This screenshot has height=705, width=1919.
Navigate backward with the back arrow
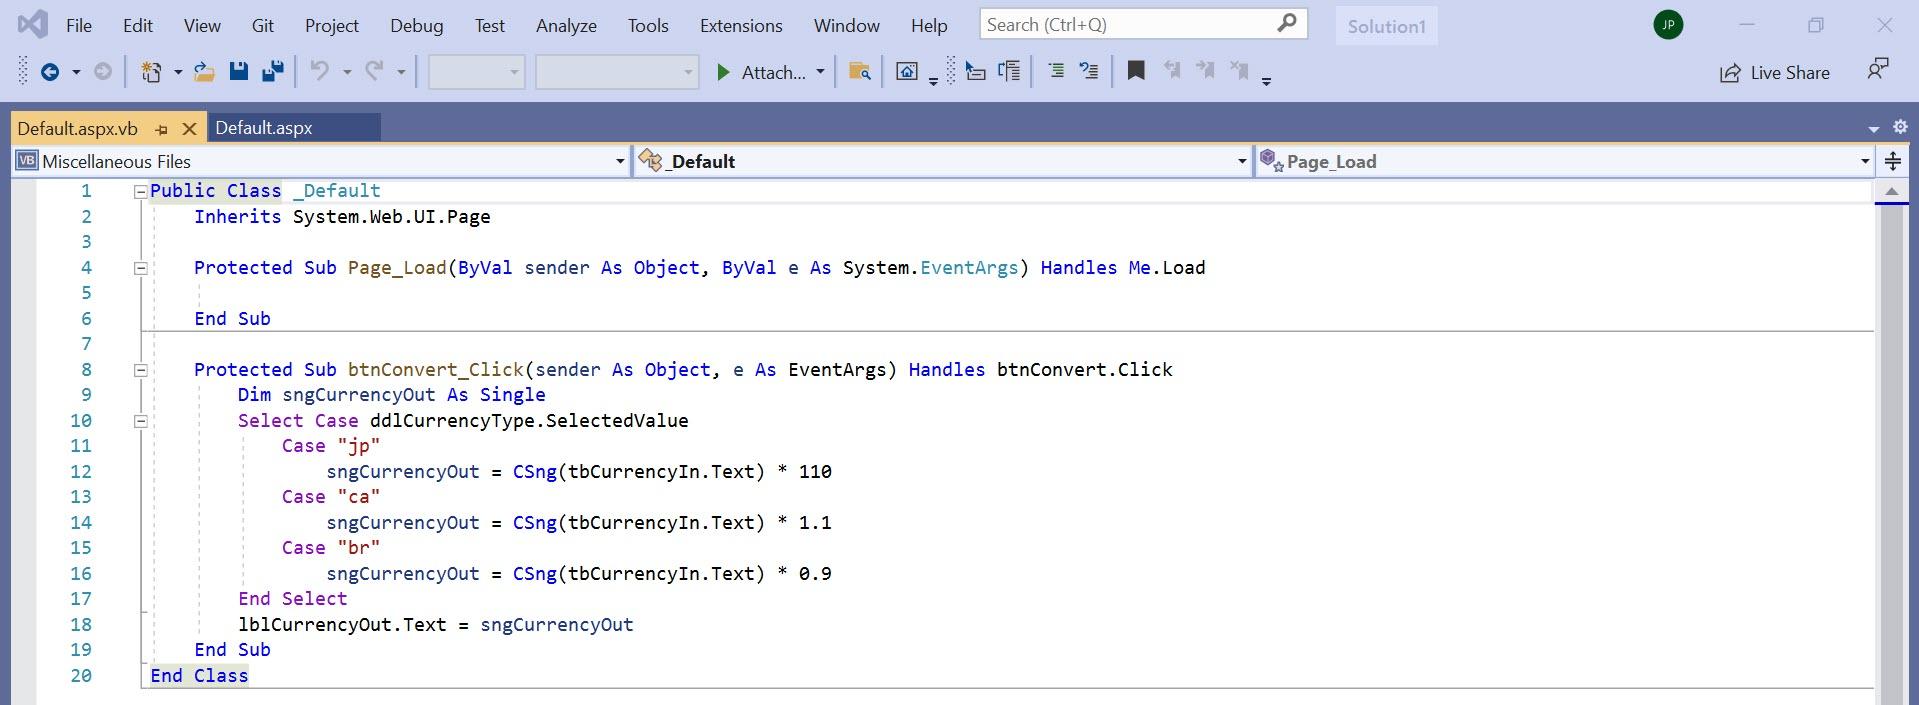(49, 72)
